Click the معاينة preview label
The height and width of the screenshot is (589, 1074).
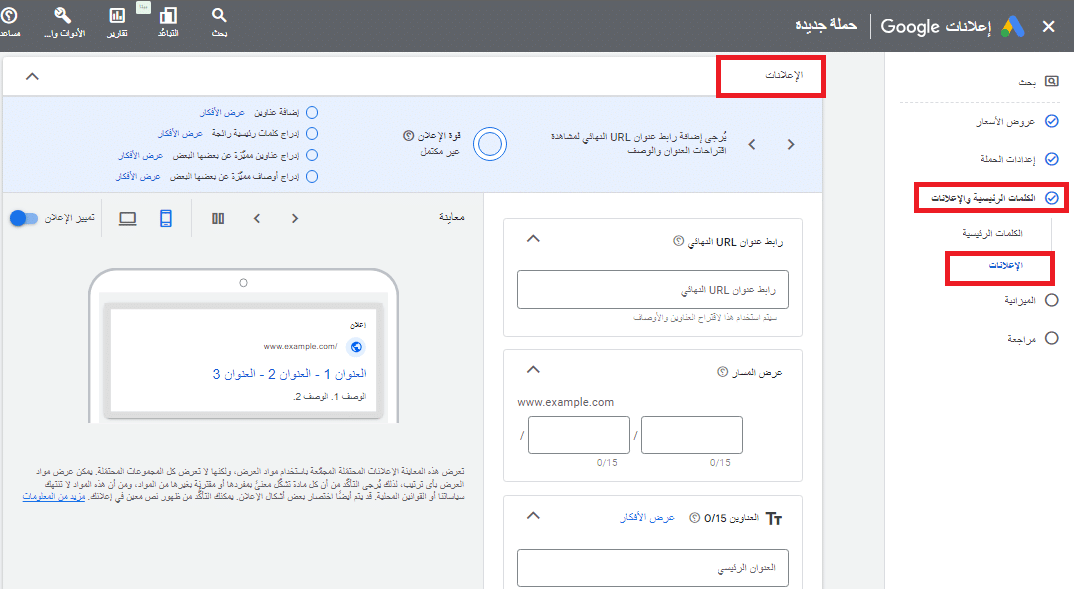451,217
